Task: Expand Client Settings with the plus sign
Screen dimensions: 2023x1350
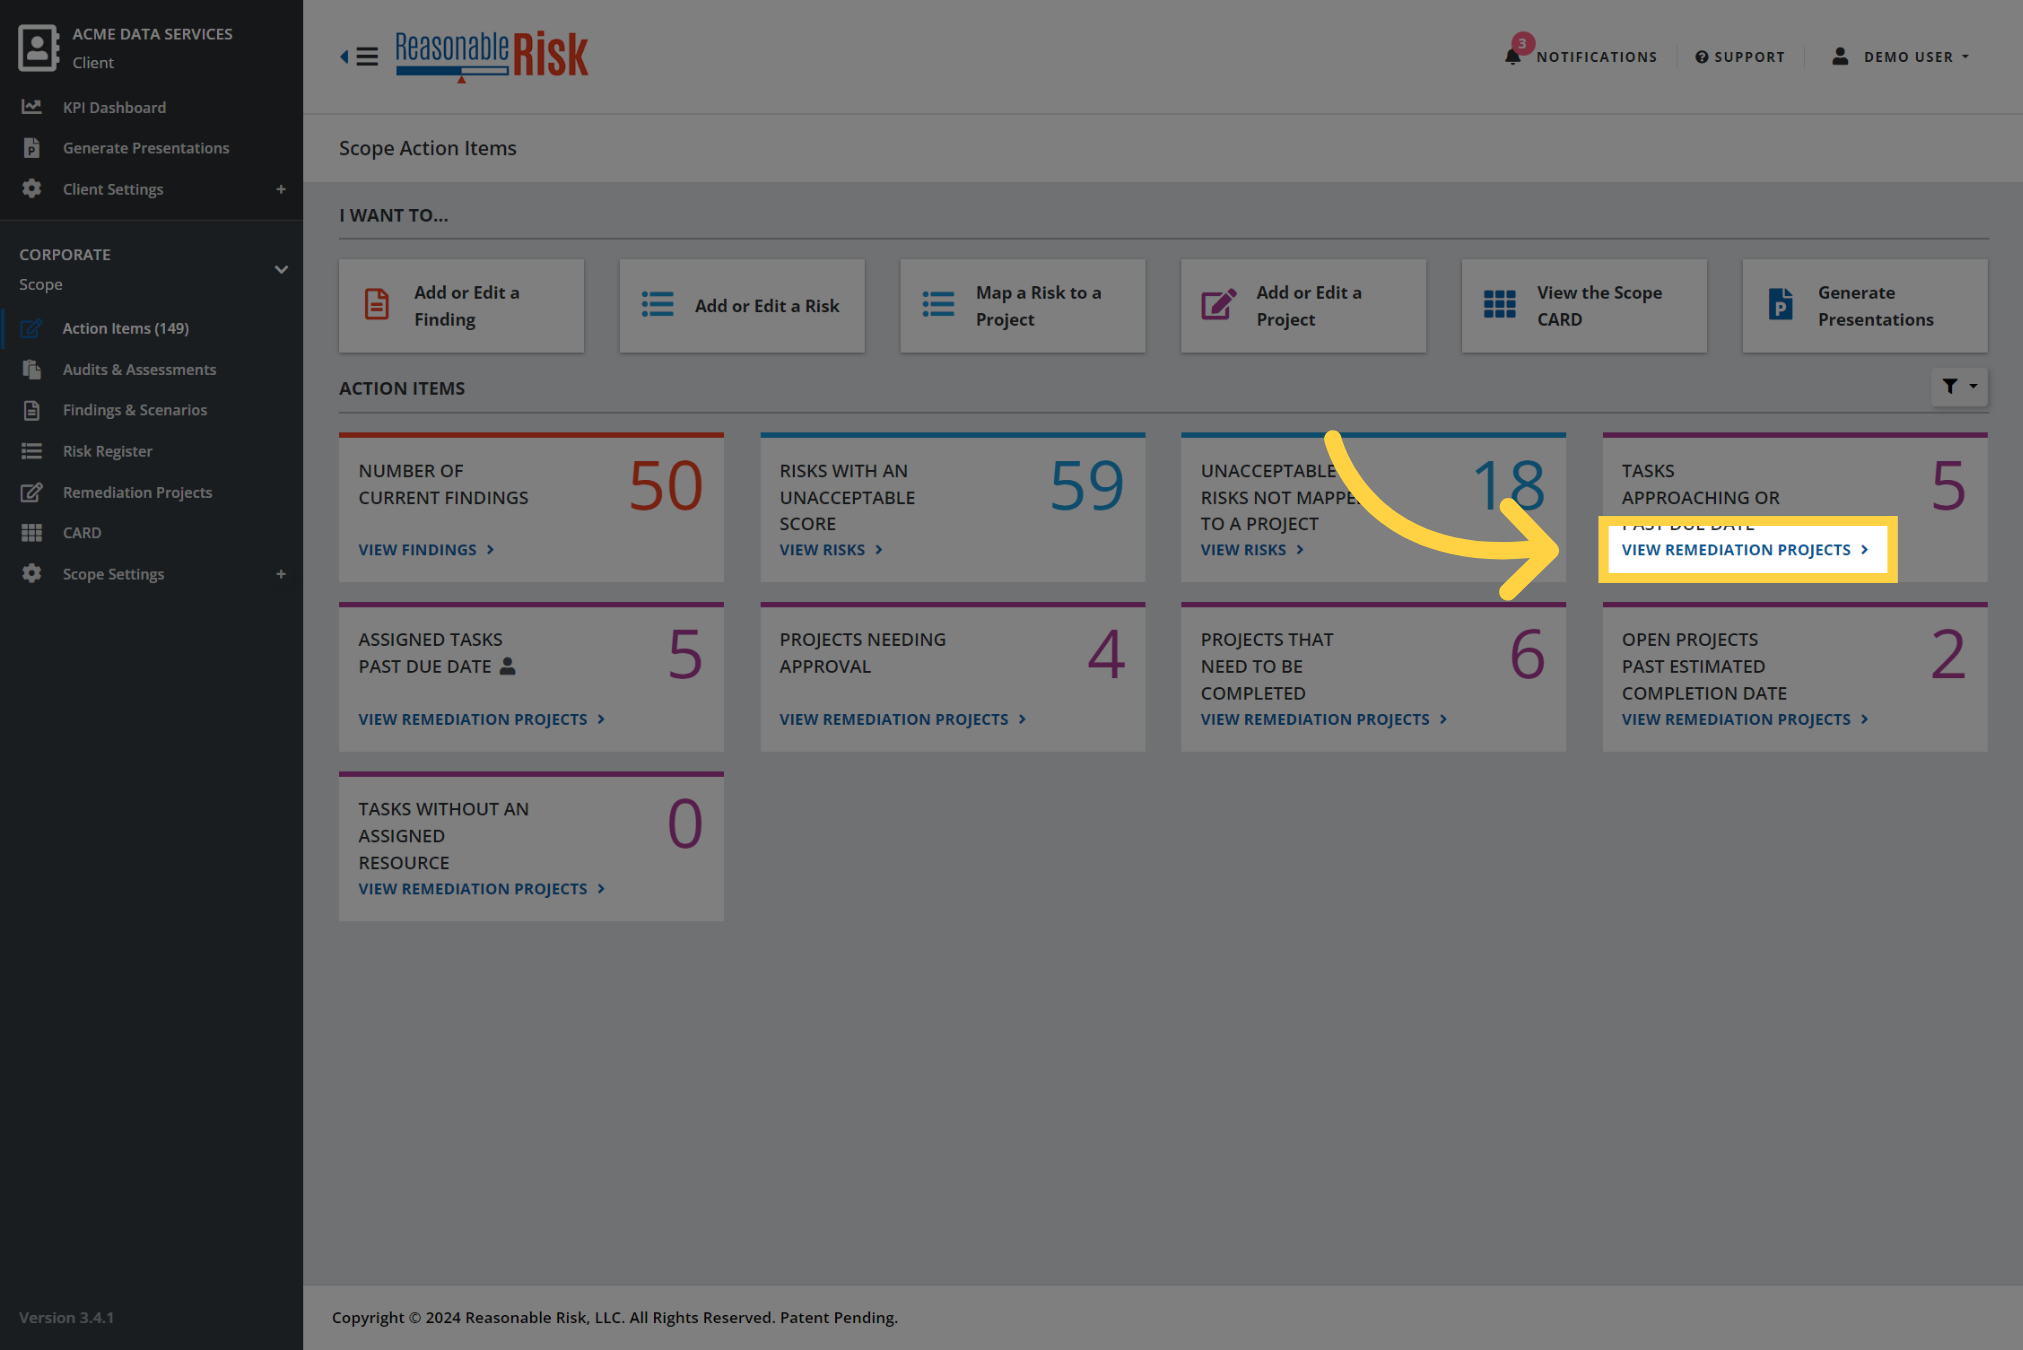Action: (x=281, y=189)
